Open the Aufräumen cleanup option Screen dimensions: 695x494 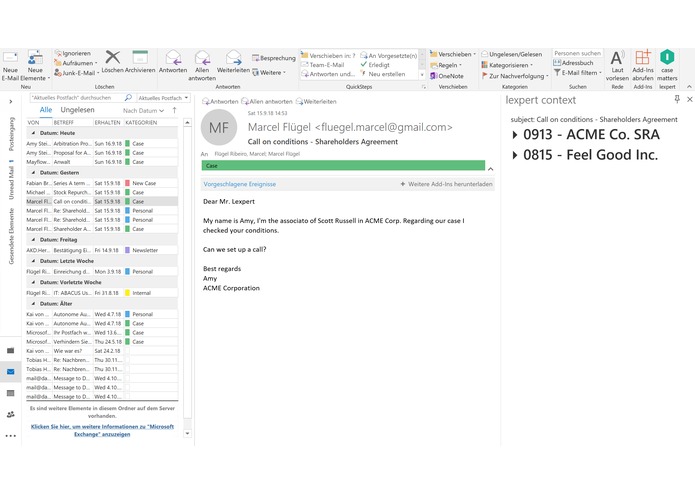(75, 63)
